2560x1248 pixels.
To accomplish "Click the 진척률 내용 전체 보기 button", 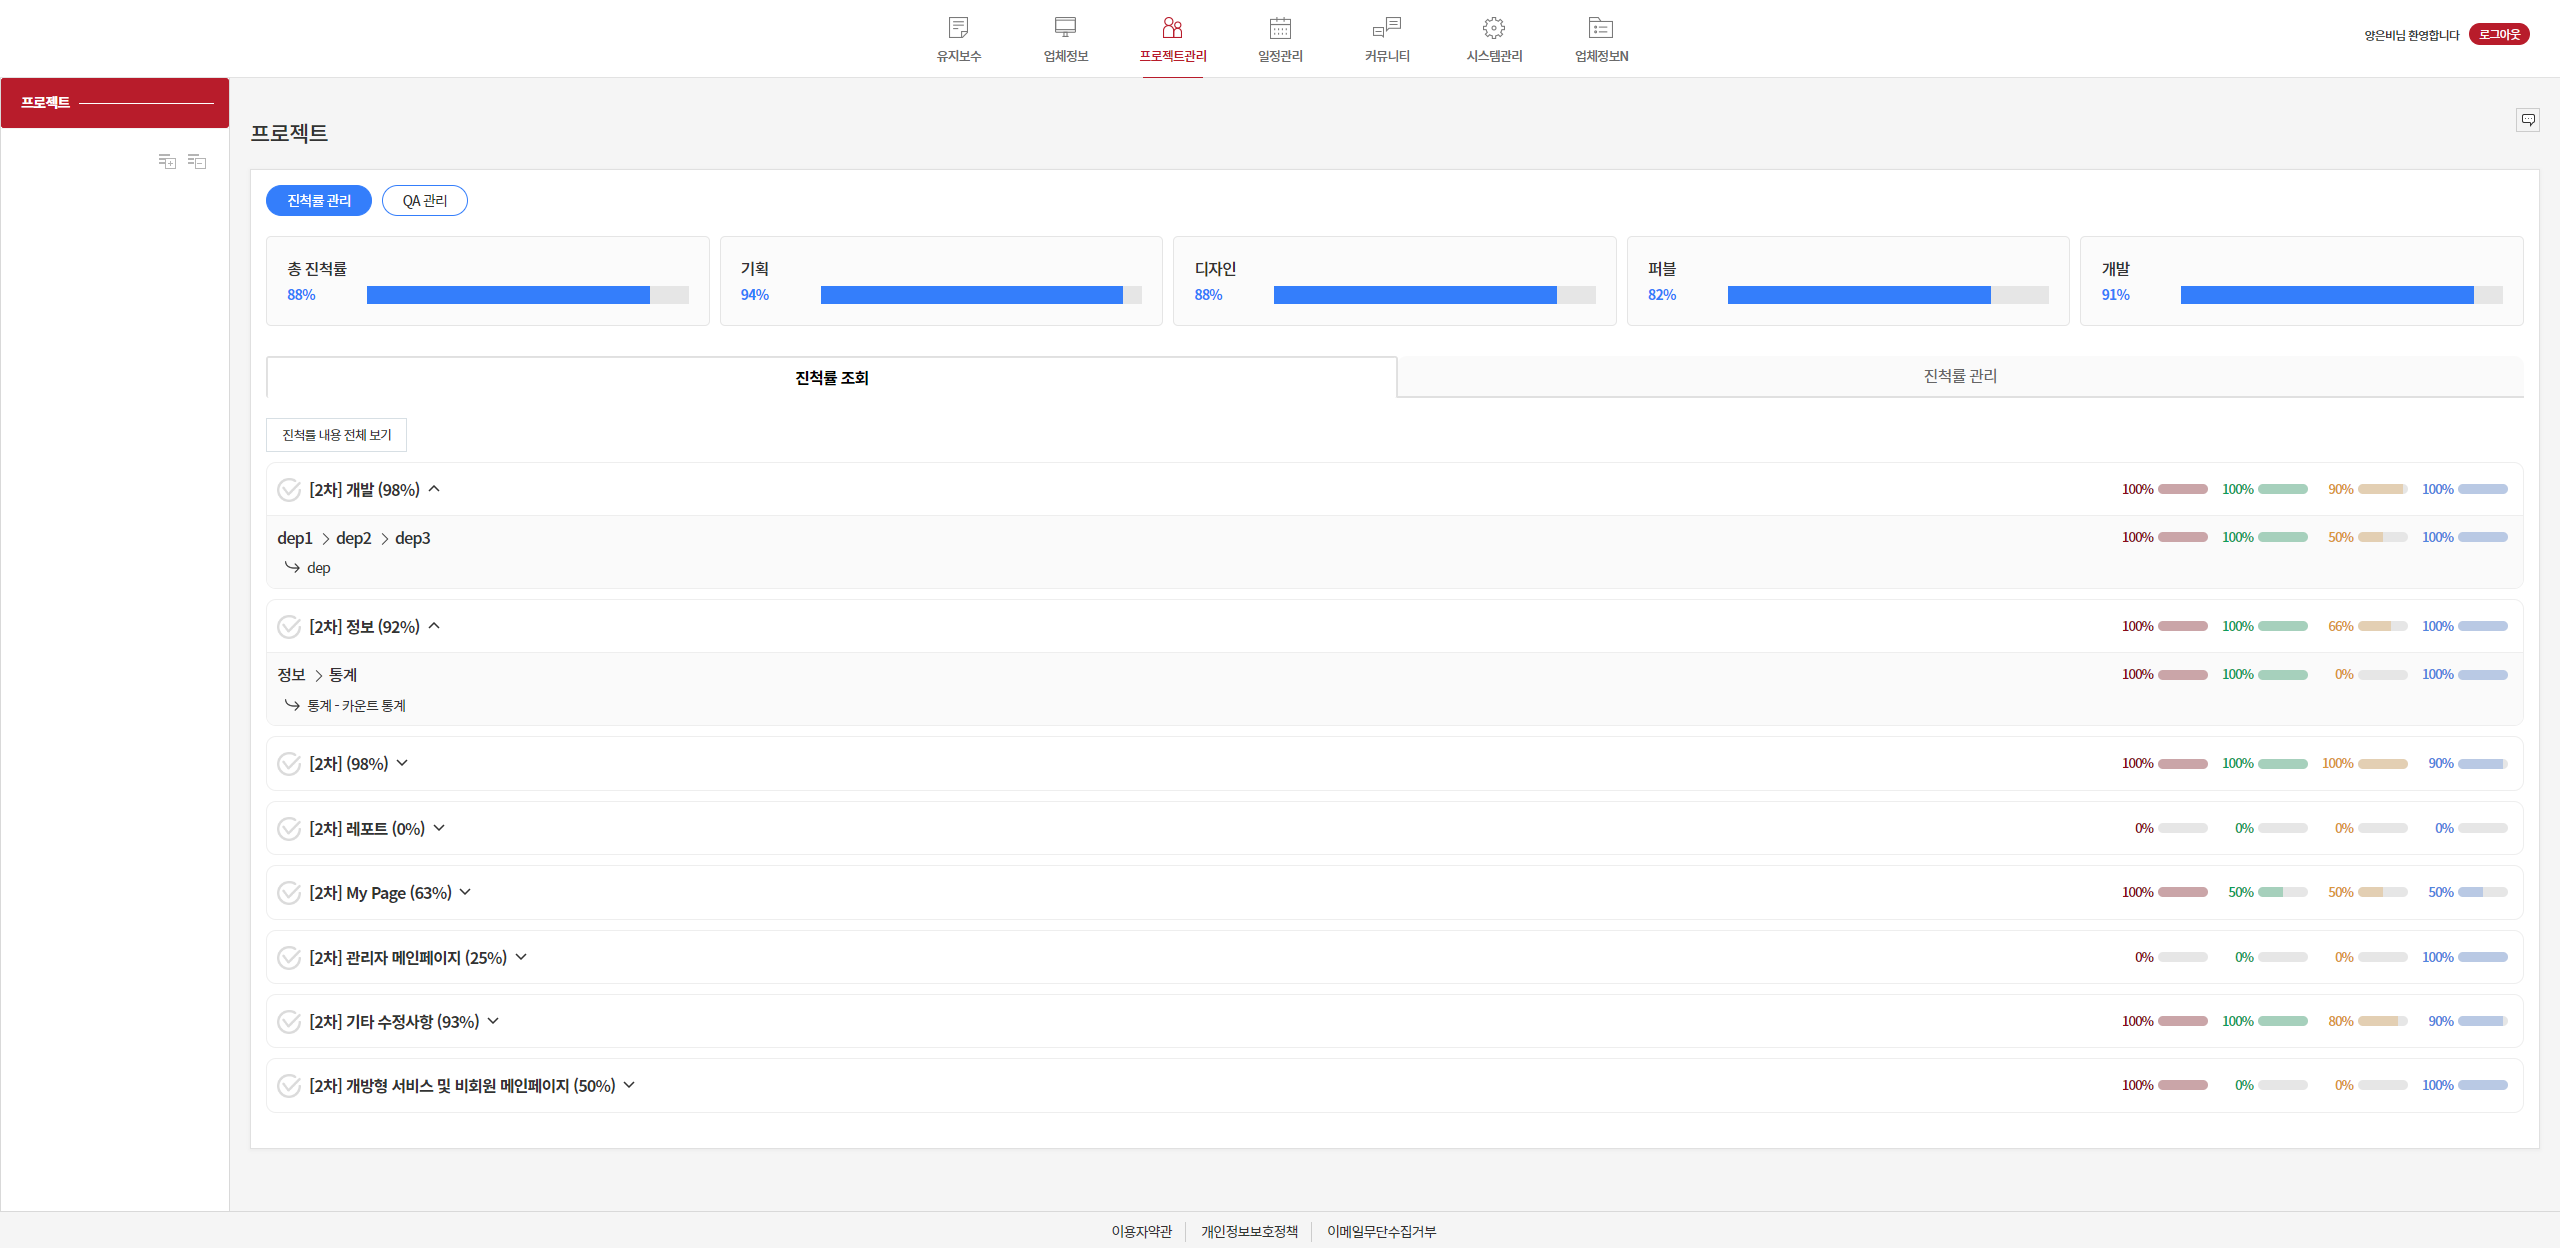I will [x=336, y=435].
